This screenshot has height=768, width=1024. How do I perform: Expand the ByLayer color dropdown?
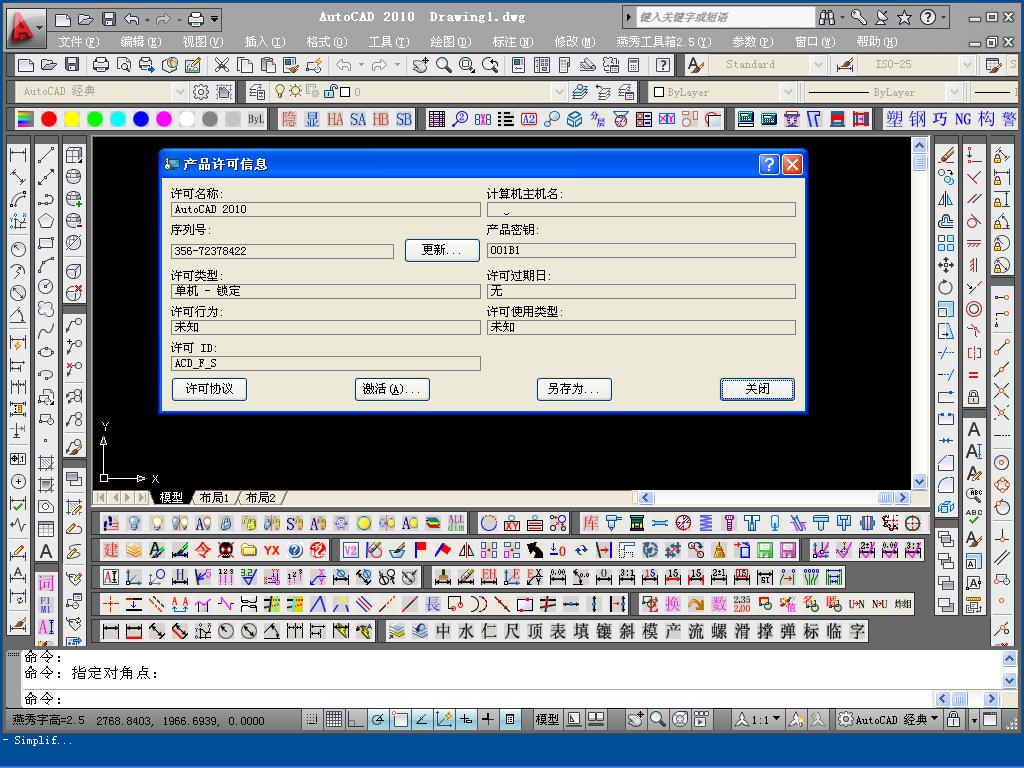point(788,92)
